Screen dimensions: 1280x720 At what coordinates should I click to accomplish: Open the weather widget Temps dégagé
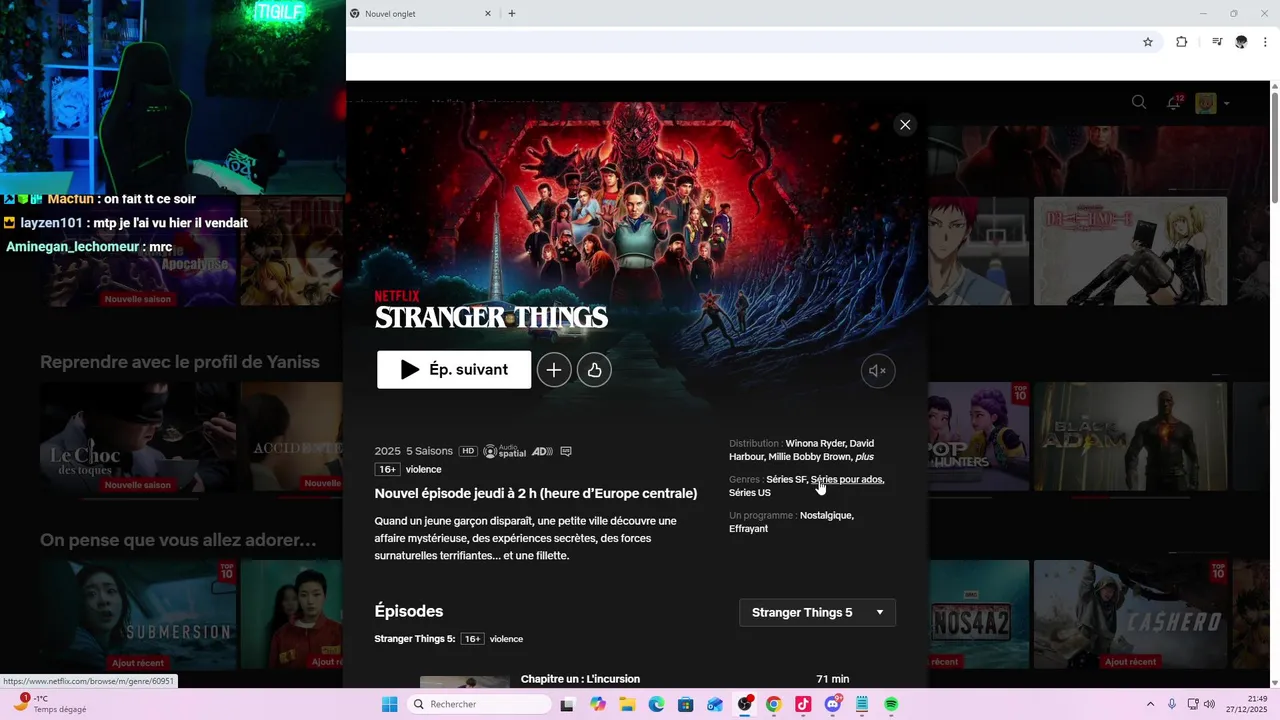pos(50,704)
